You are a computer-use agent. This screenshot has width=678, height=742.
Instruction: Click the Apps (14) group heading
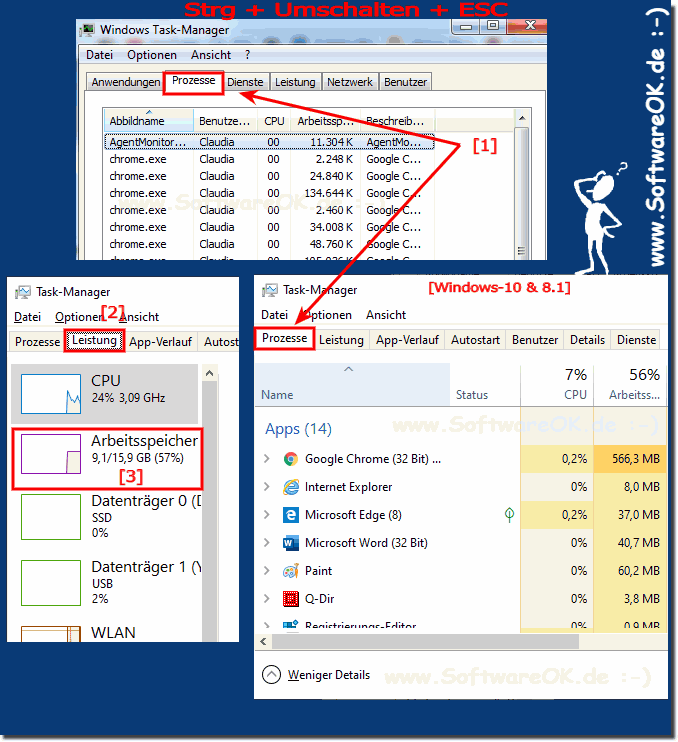click(x=298, y=429)
